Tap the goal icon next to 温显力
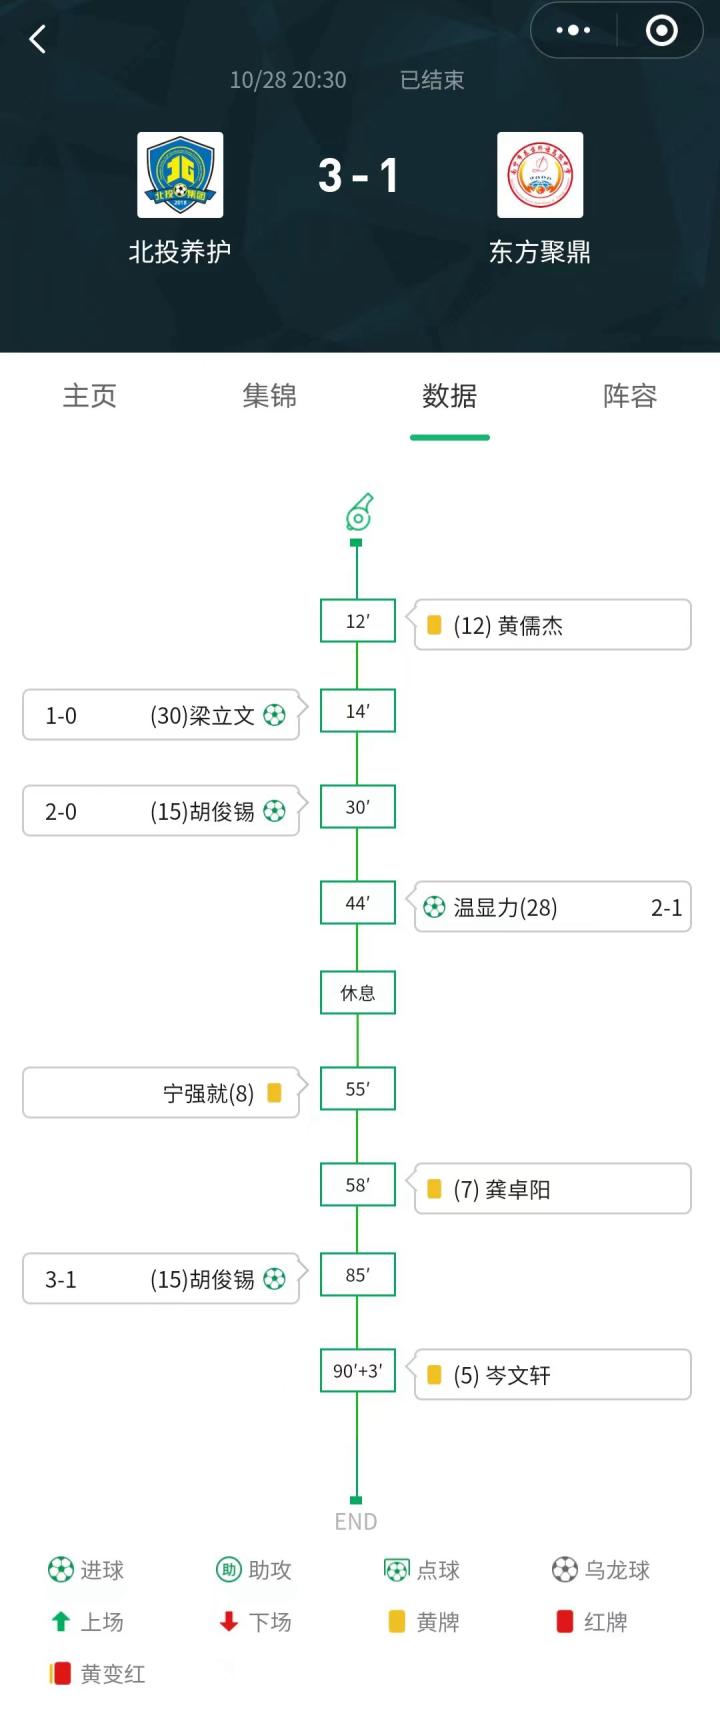The height and width of the screenshot is (1709, 720). (x=434, y=907)
